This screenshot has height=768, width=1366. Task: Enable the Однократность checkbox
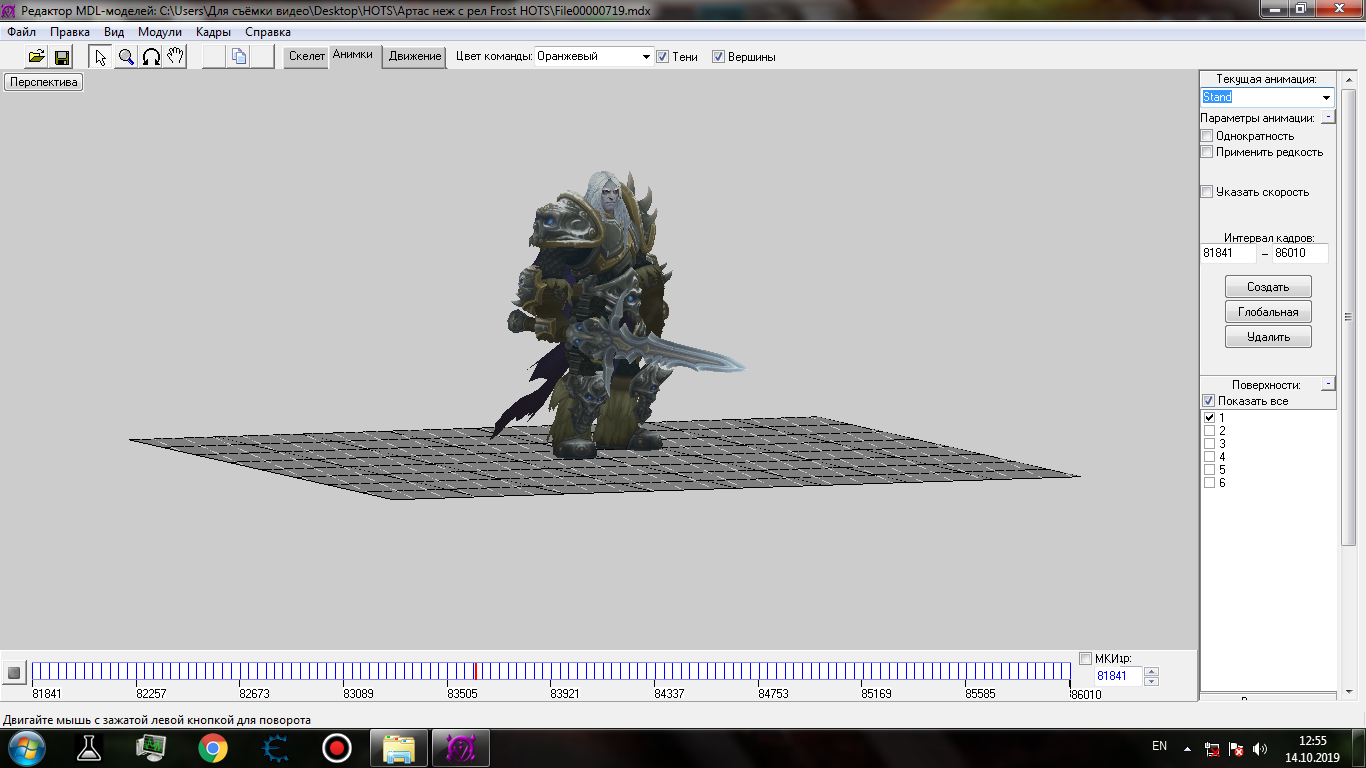tap(1207, 136)
